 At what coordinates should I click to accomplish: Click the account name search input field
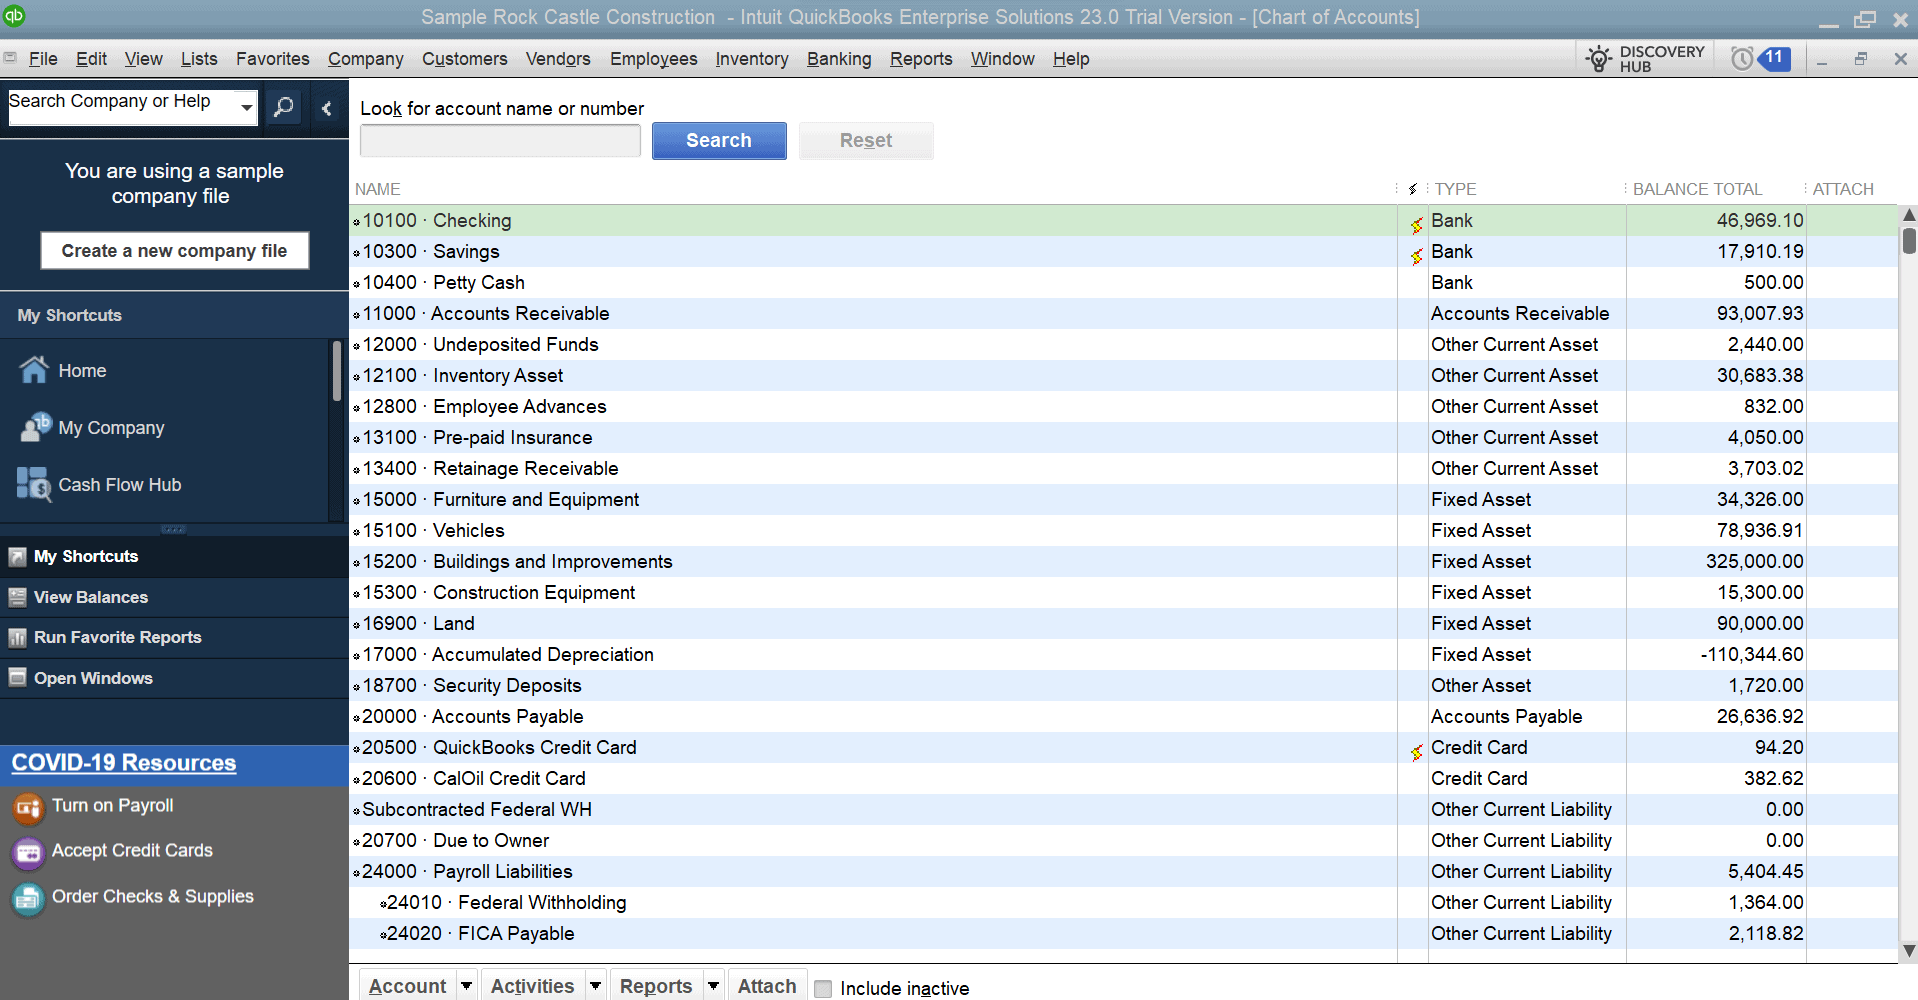point(500,141)
